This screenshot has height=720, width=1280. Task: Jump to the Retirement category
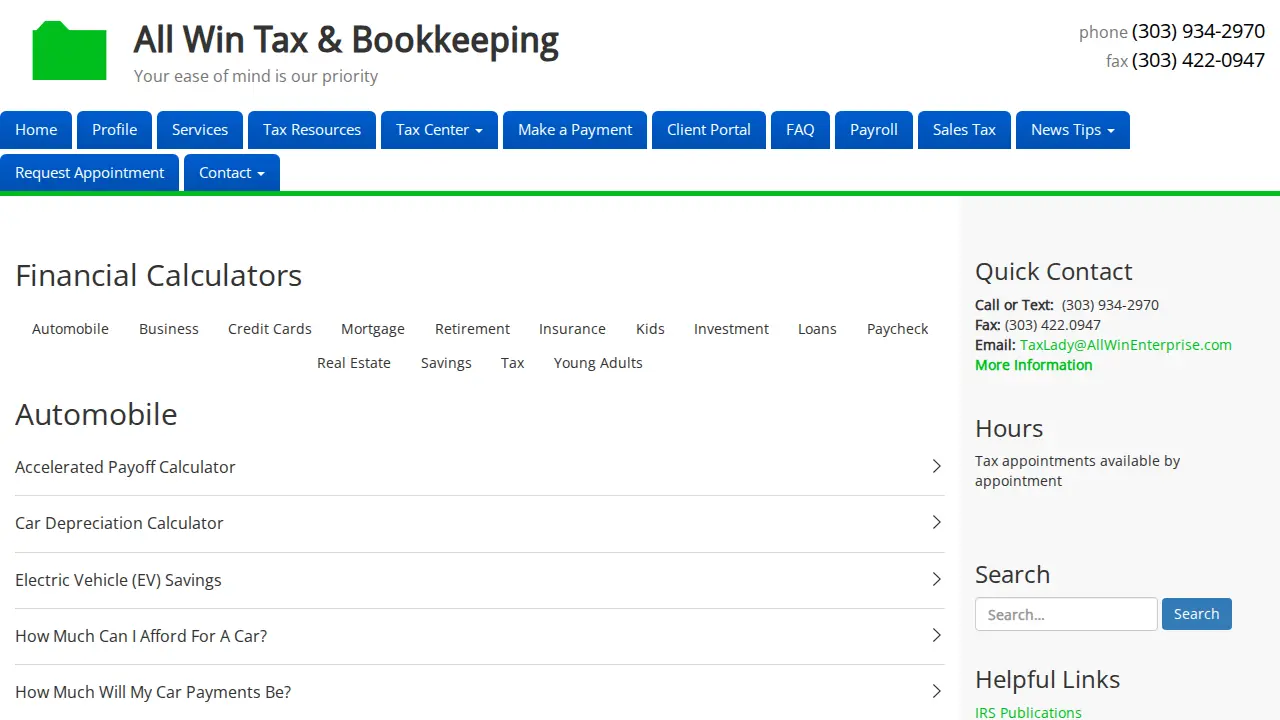472,329
